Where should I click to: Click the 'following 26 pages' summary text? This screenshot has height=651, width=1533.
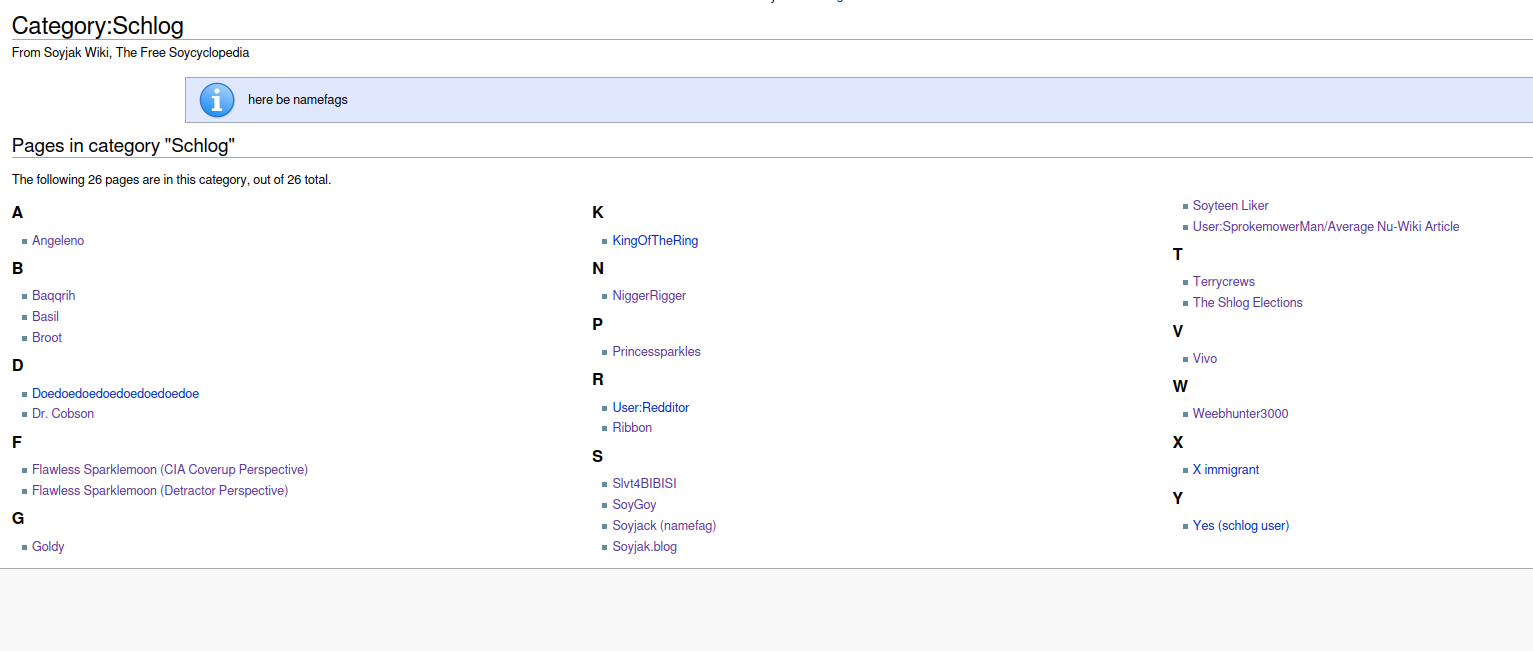pyautogui.click(x=171, y=180)
